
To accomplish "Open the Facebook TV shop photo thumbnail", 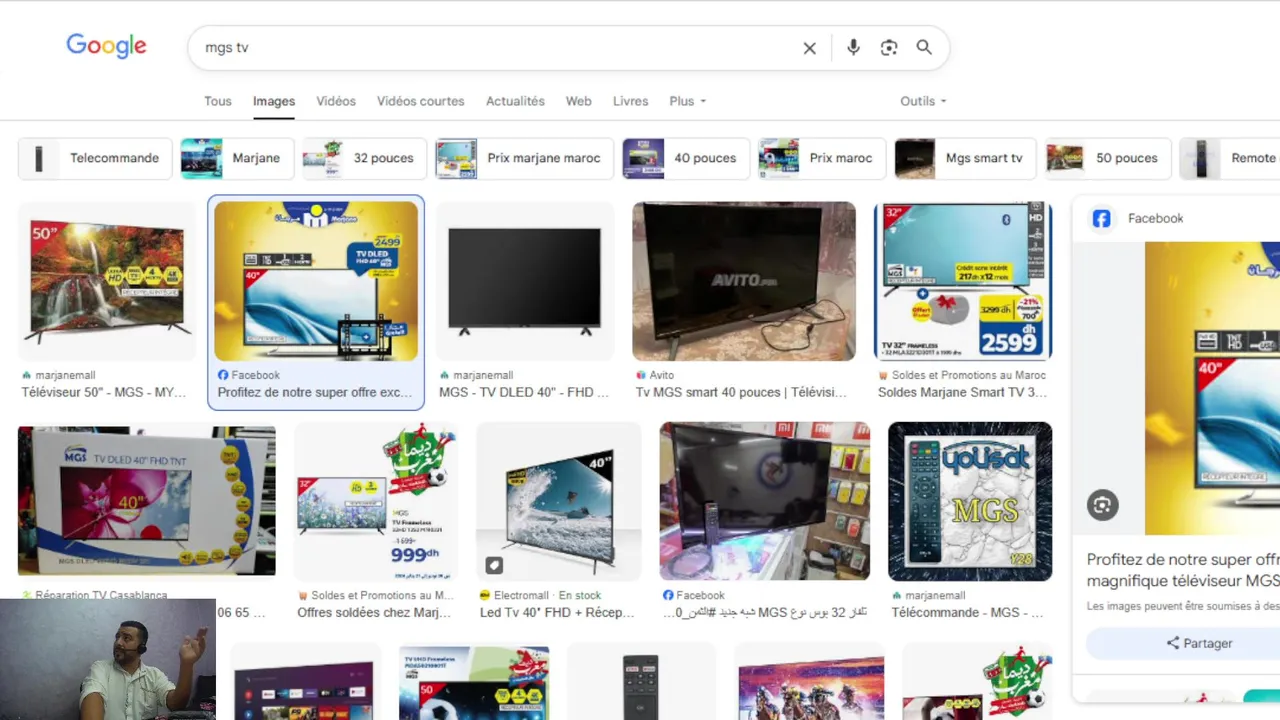I will point(765,501).
